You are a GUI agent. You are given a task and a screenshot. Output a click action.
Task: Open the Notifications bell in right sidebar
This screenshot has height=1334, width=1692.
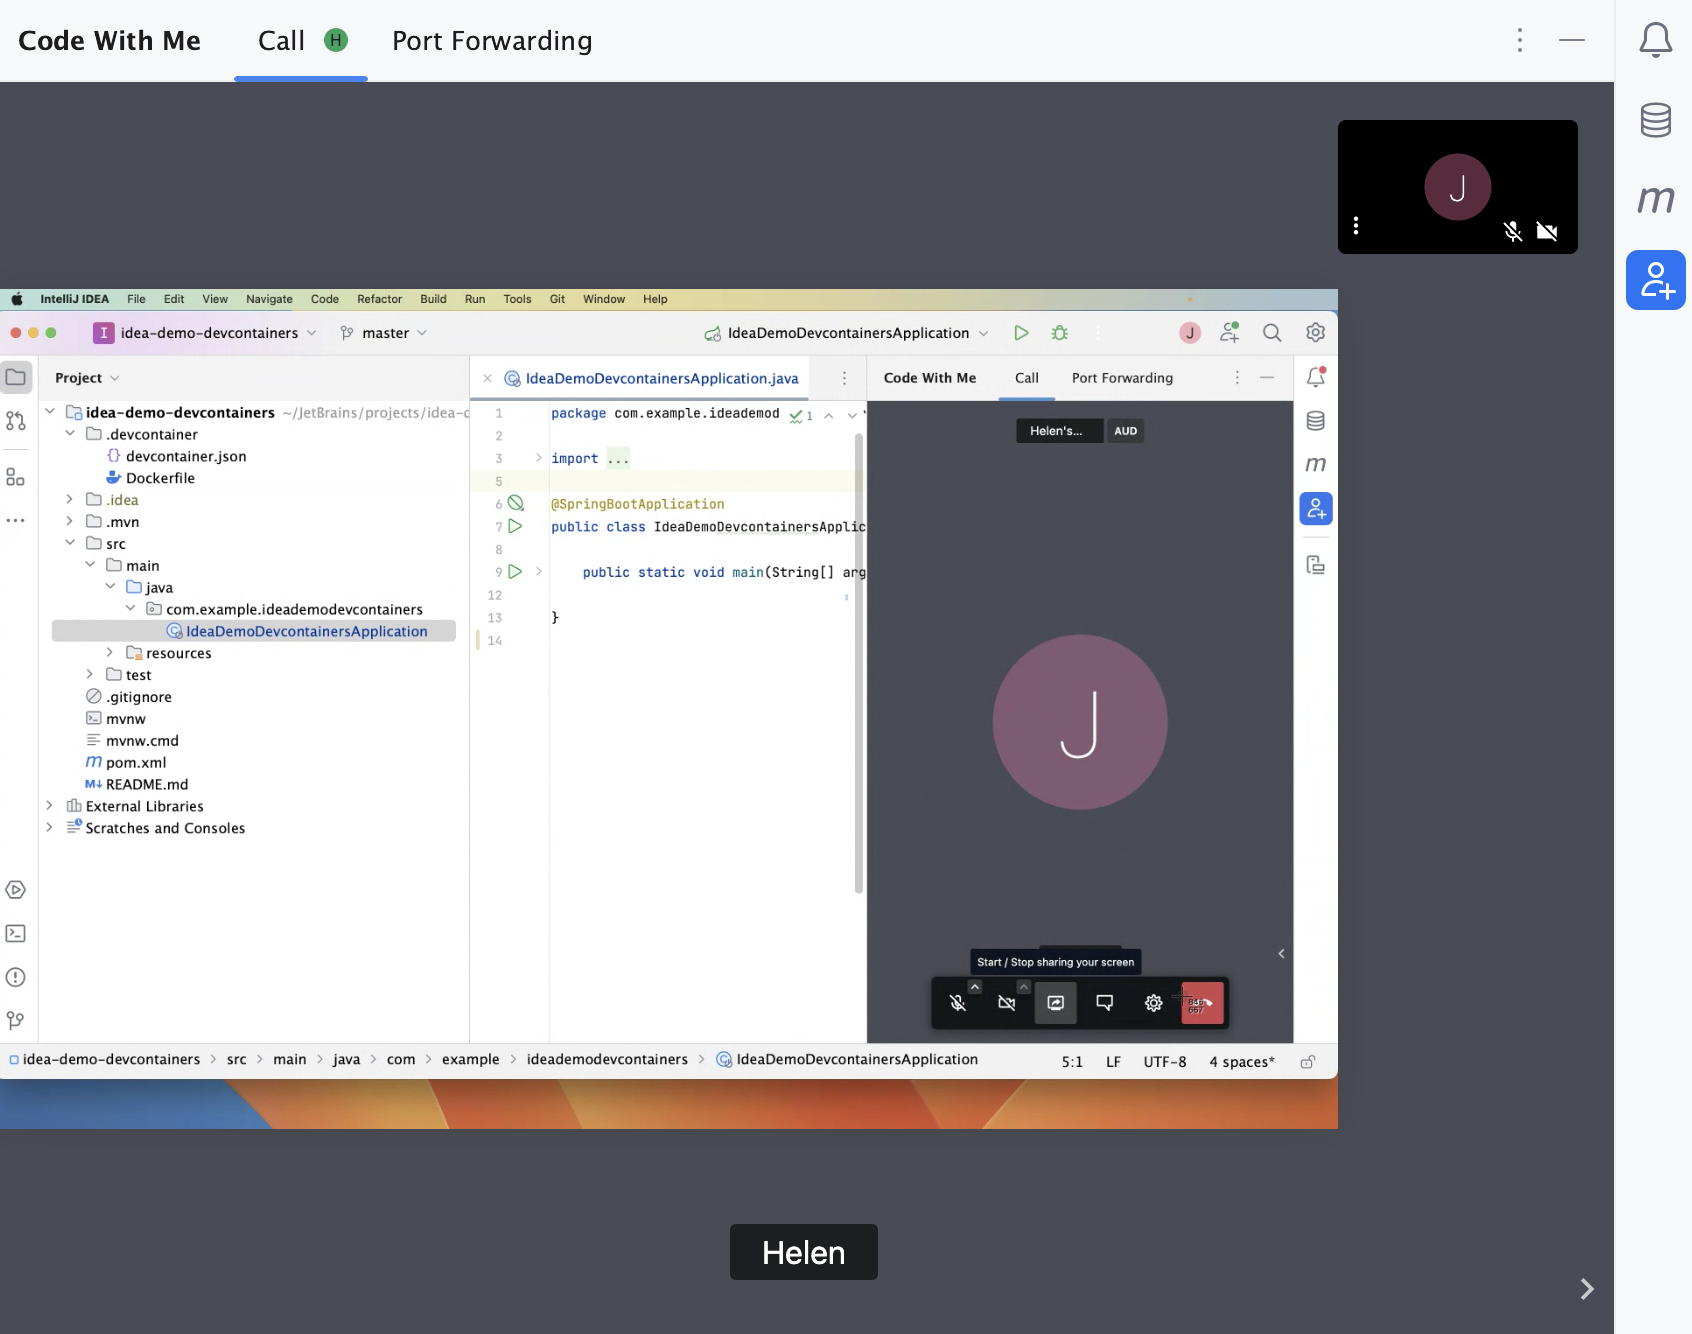click(1655, 40)
